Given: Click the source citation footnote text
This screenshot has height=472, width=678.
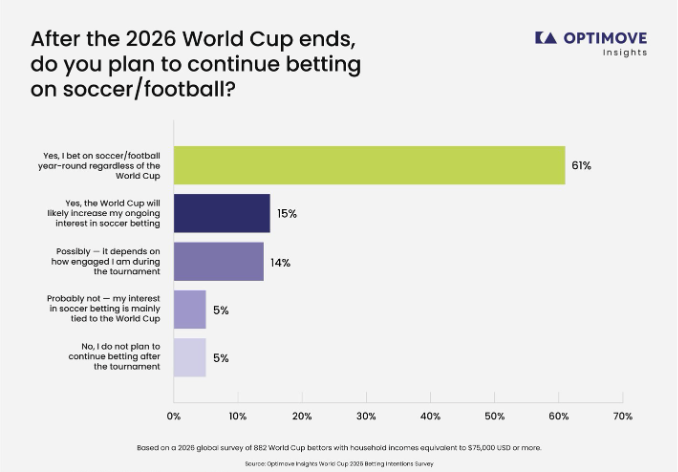Looking at the screenshot, I should click(x=339, y=464).
